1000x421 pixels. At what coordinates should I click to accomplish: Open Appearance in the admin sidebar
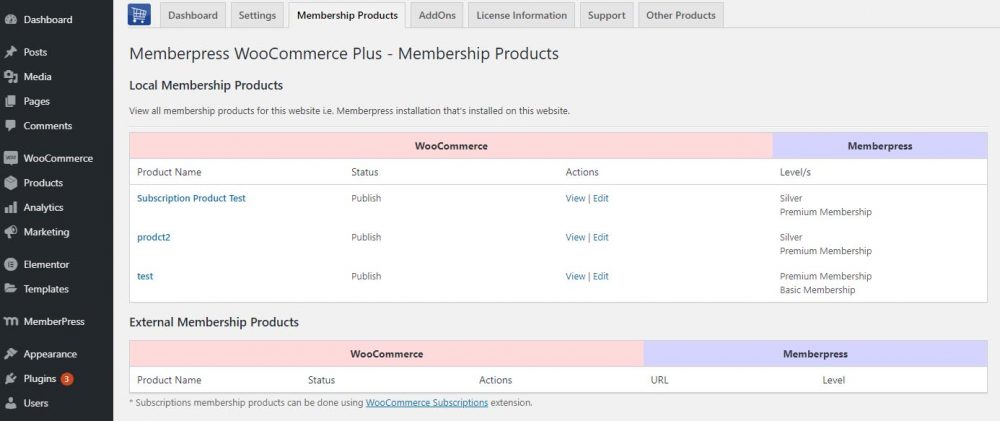coord(50,354)
